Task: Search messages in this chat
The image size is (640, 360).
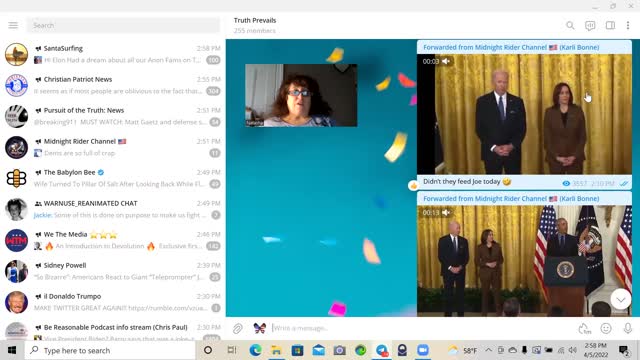Action: 570,25
